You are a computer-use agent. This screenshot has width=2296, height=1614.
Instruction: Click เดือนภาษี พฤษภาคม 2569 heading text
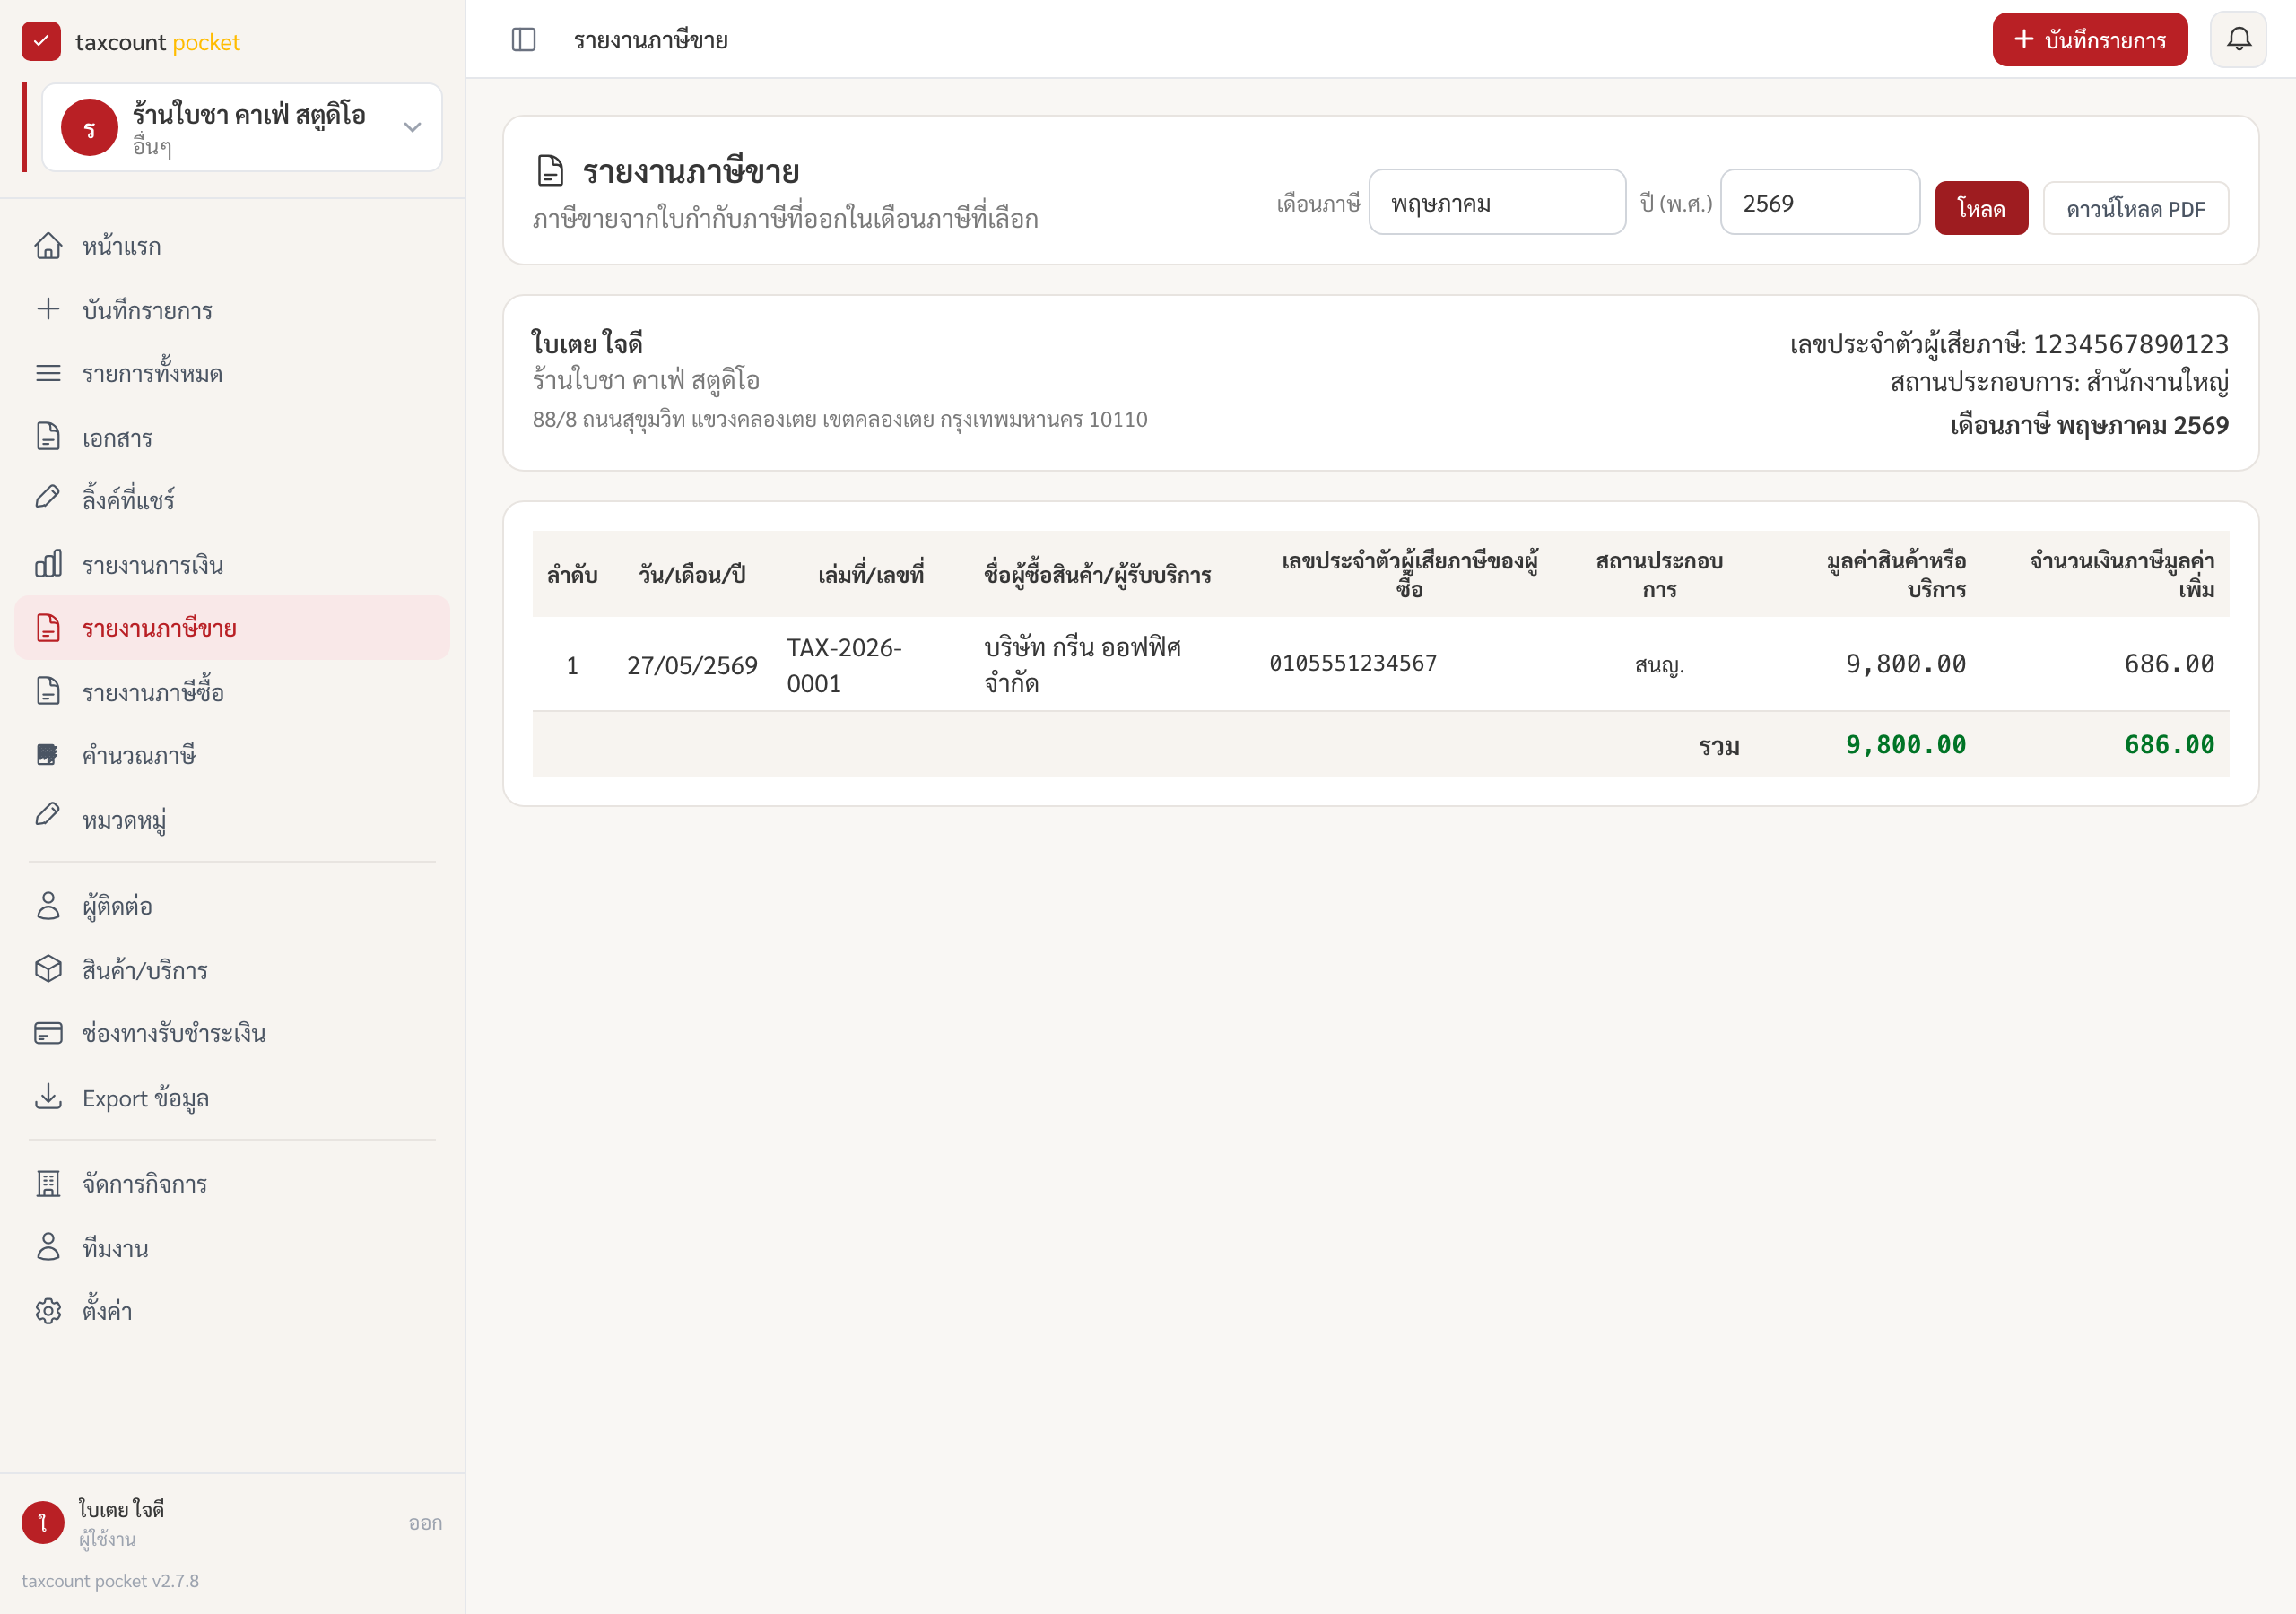click(2089, 426)
